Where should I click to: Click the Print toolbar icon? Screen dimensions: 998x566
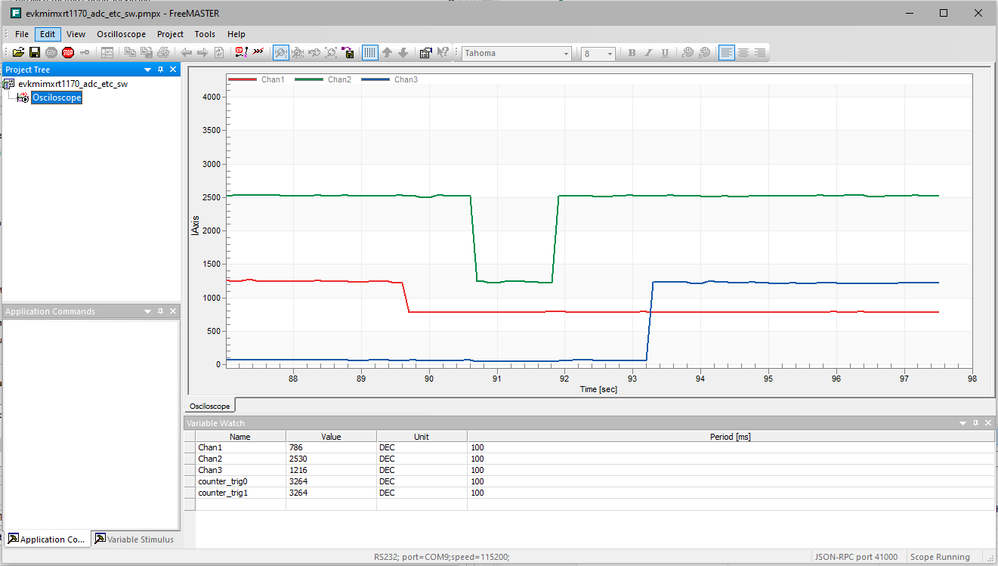point(163,53)
